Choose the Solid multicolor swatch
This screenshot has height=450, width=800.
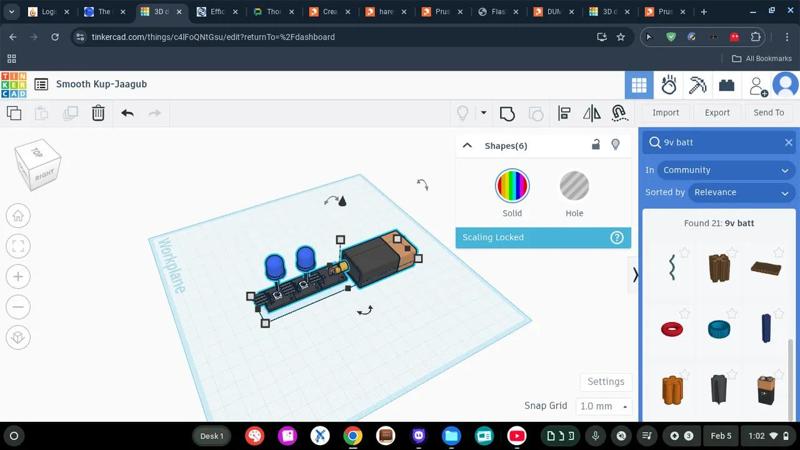point(512,186)
